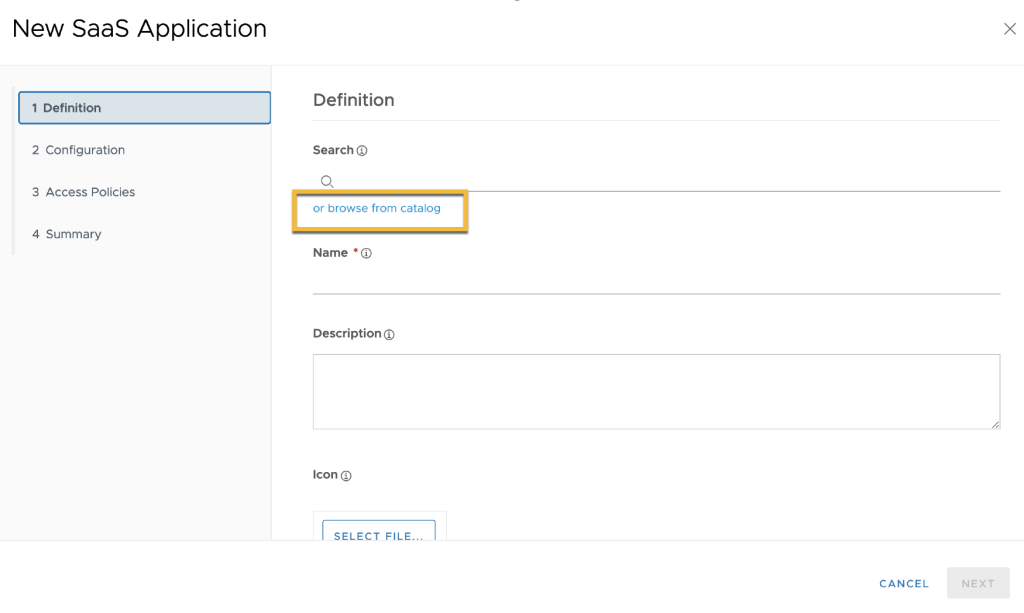Viewport: 1024px width, 613px height.
Task: Focus the Search input field
Action: tap(660, 181)
